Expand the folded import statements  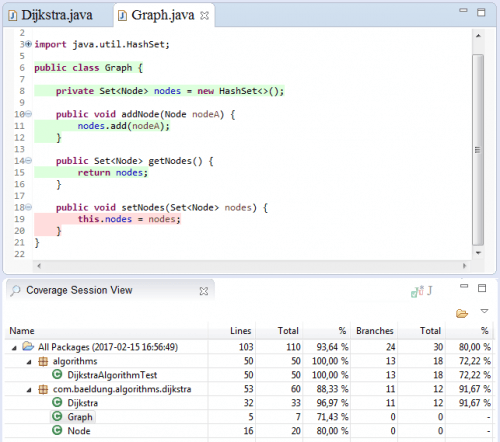point(29,44)
